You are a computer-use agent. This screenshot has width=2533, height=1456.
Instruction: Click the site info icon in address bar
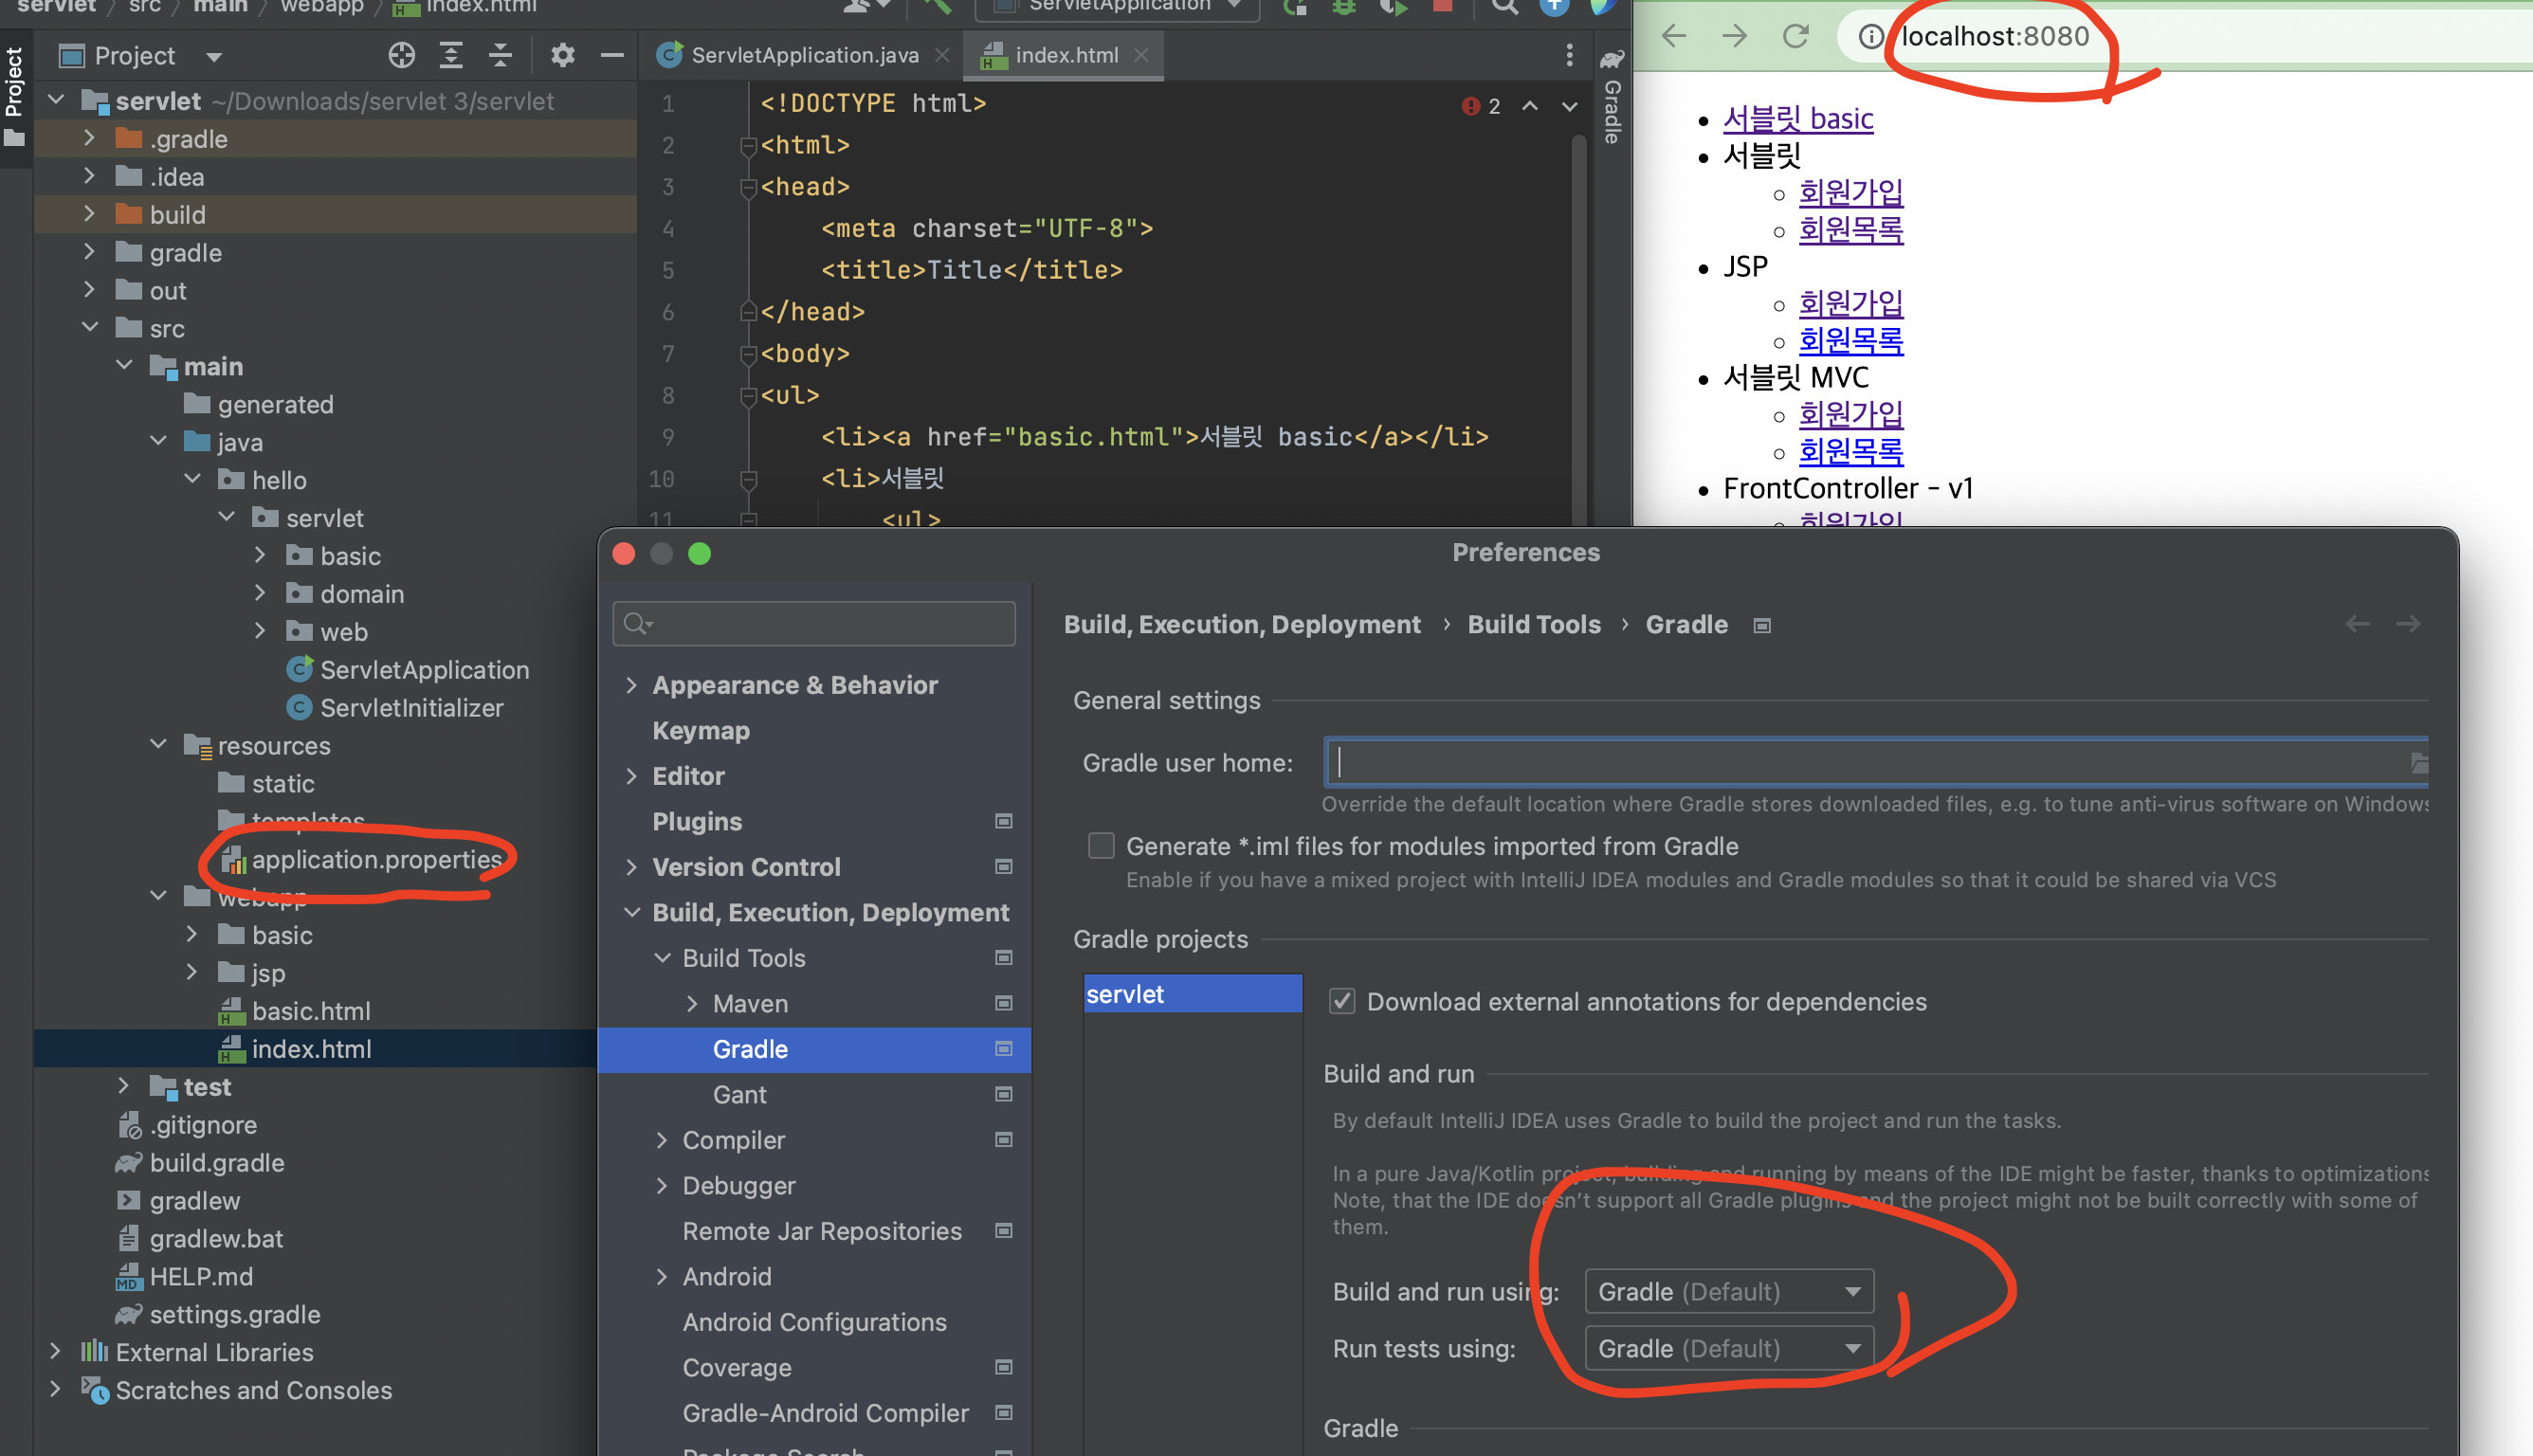pyautogui.click(x=1869, y=37)
